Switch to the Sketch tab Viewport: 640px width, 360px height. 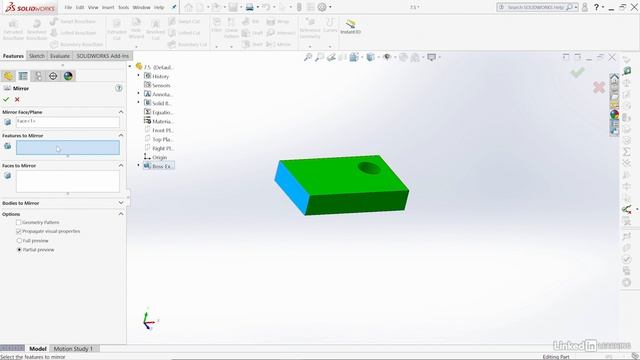coord(37,56)
